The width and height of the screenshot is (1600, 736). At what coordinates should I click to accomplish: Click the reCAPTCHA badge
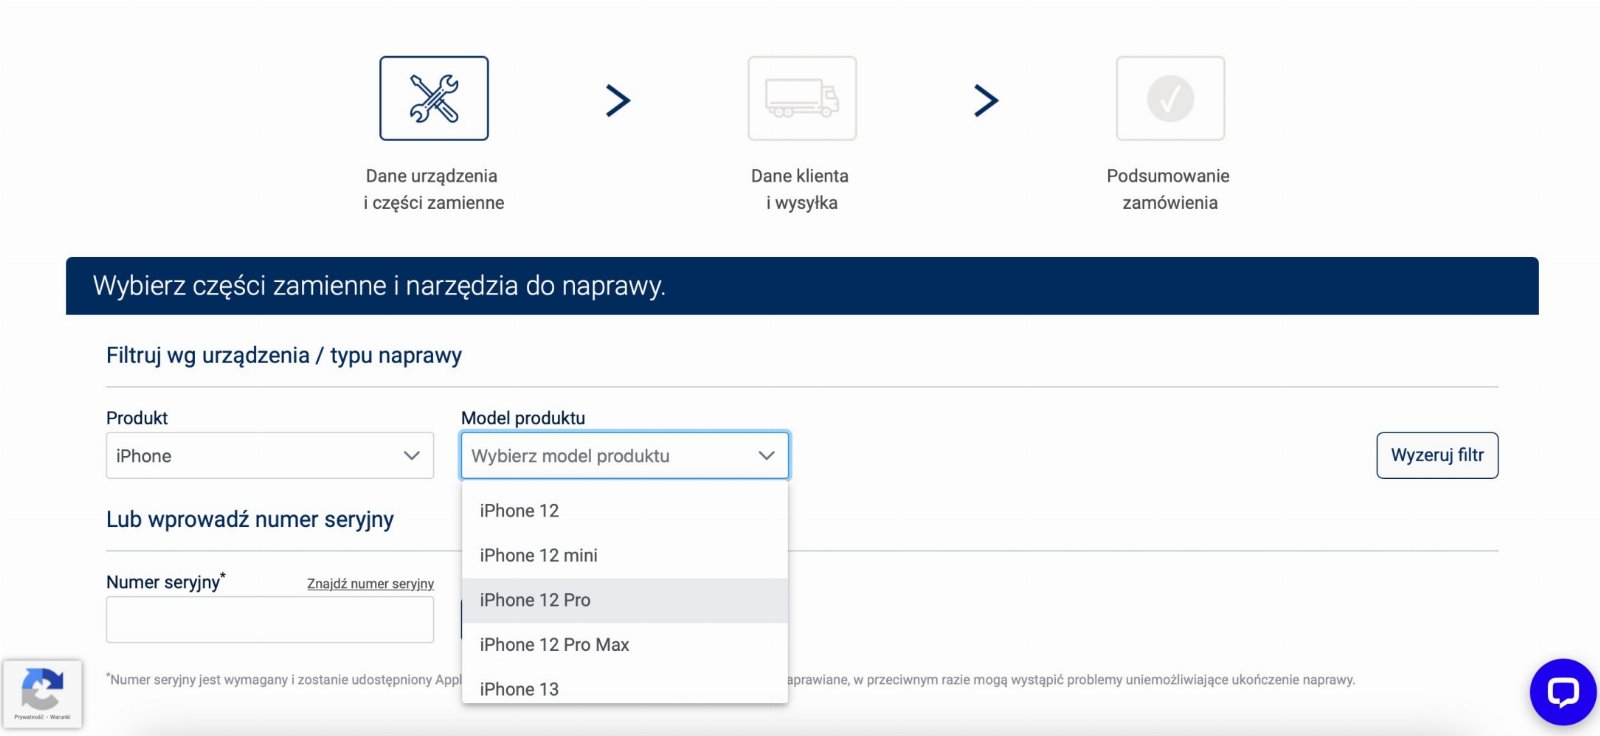tap(42, 693)
